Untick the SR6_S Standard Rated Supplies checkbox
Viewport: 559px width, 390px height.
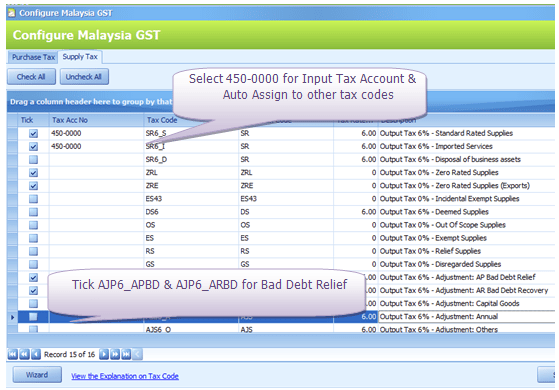point(33,133)
